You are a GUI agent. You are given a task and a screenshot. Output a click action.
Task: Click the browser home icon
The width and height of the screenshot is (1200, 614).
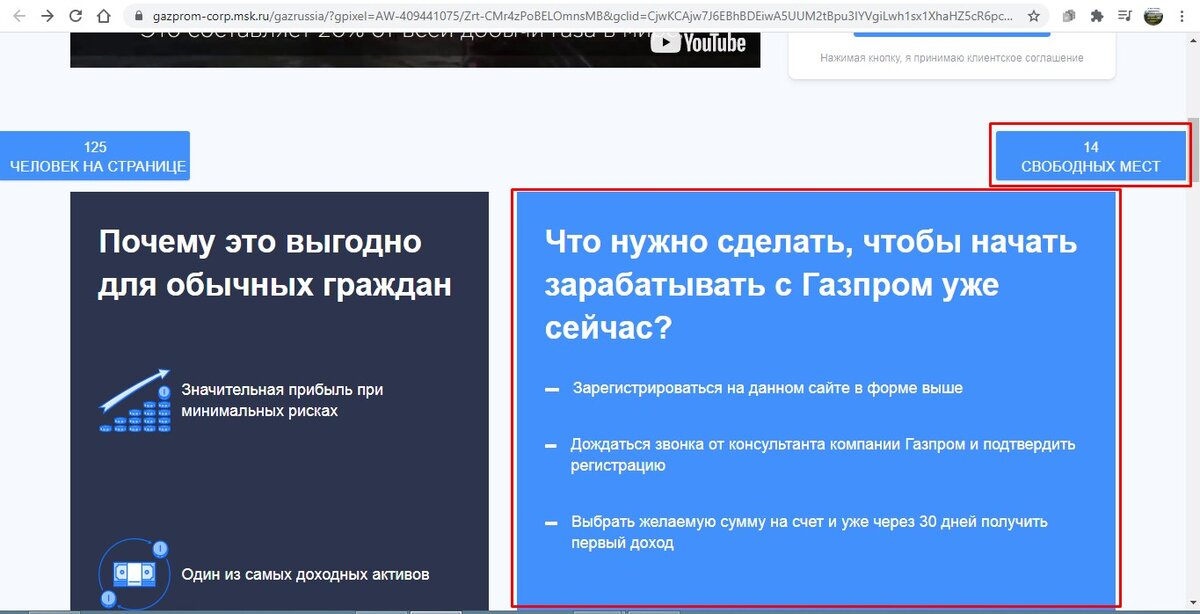point(102,16)
